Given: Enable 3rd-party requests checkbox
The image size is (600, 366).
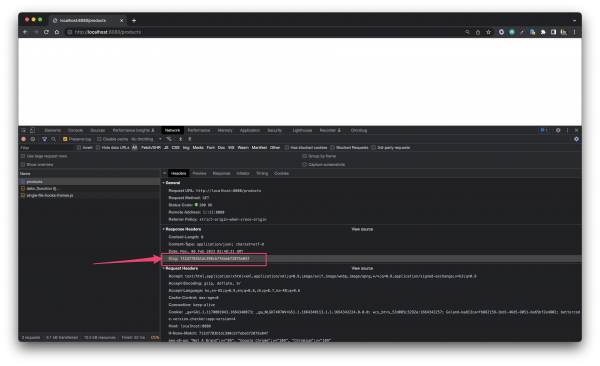Looking at the screenshot, I should pyautogui.click(x=373, y=147).
